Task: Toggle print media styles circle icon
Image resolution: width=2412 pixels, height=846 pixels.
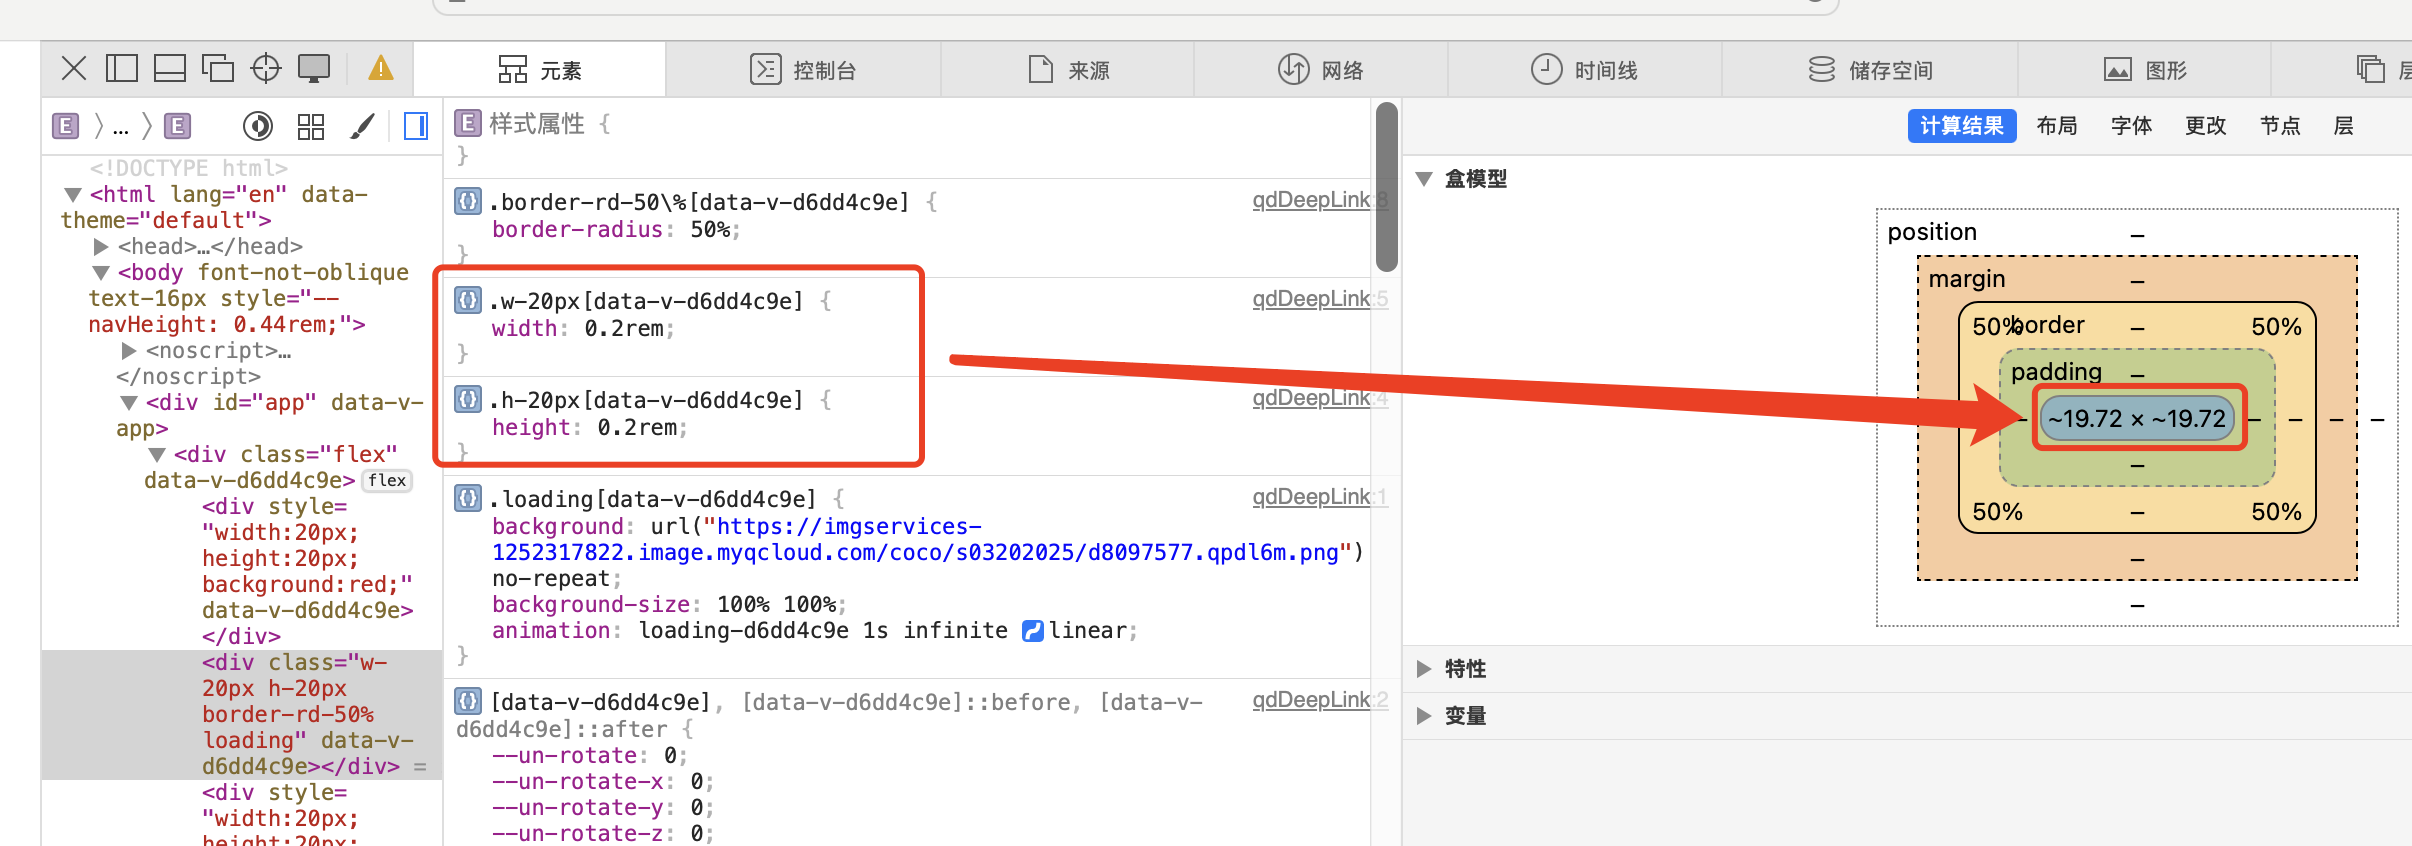Action: point(258,126)
